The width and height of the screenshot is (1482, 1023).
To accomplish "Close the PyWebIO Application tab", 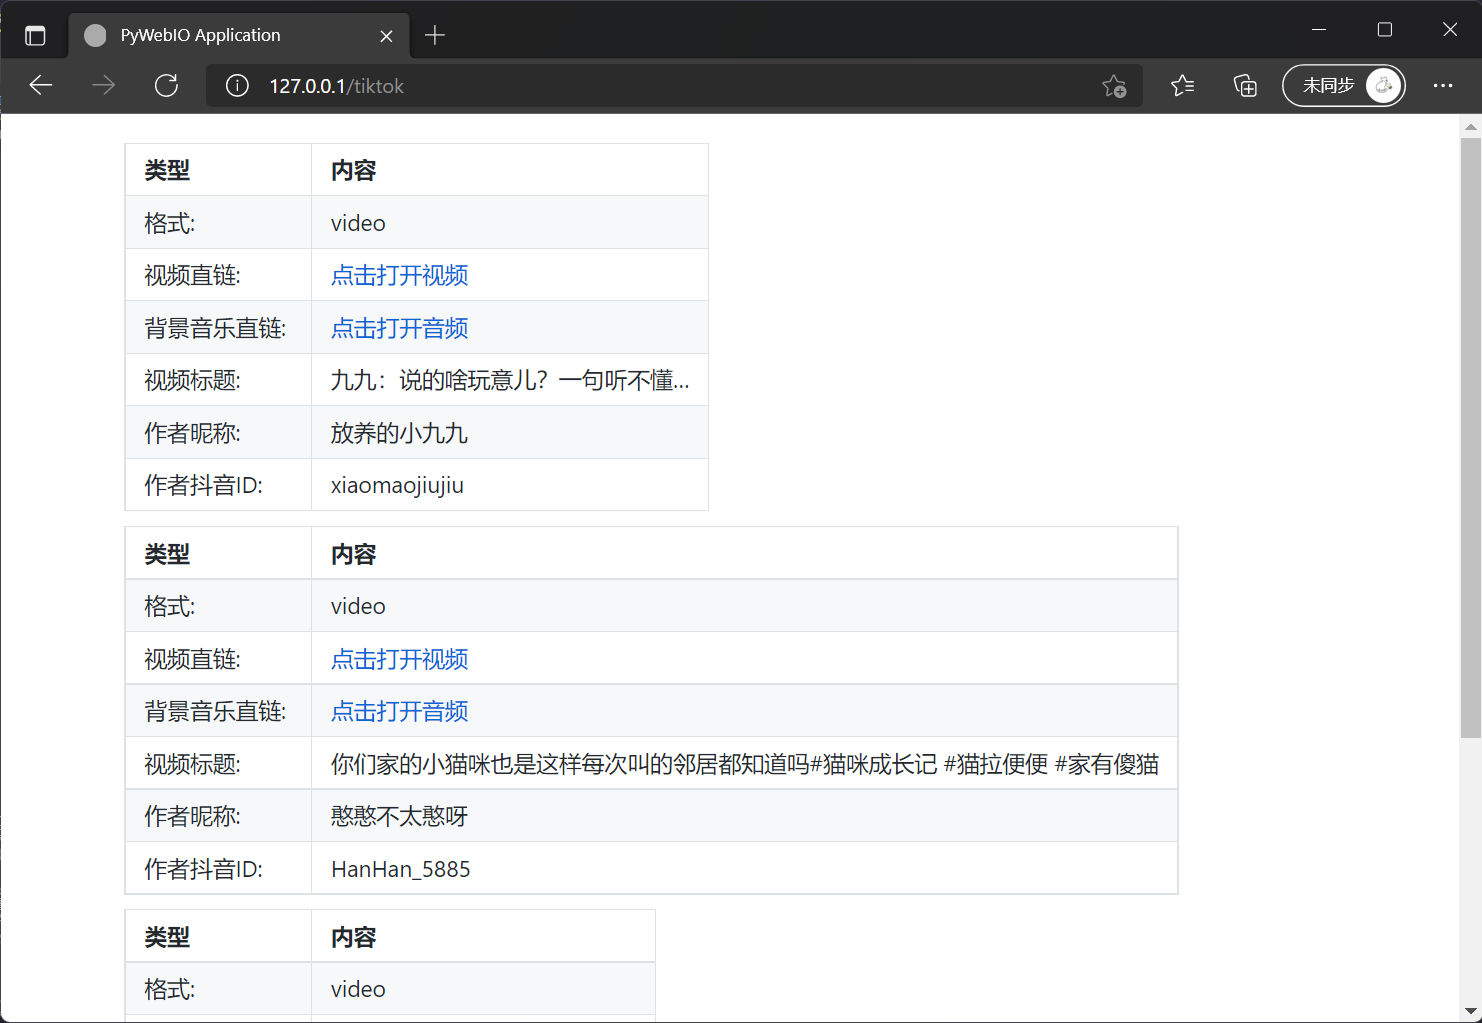I will [386, 36].
